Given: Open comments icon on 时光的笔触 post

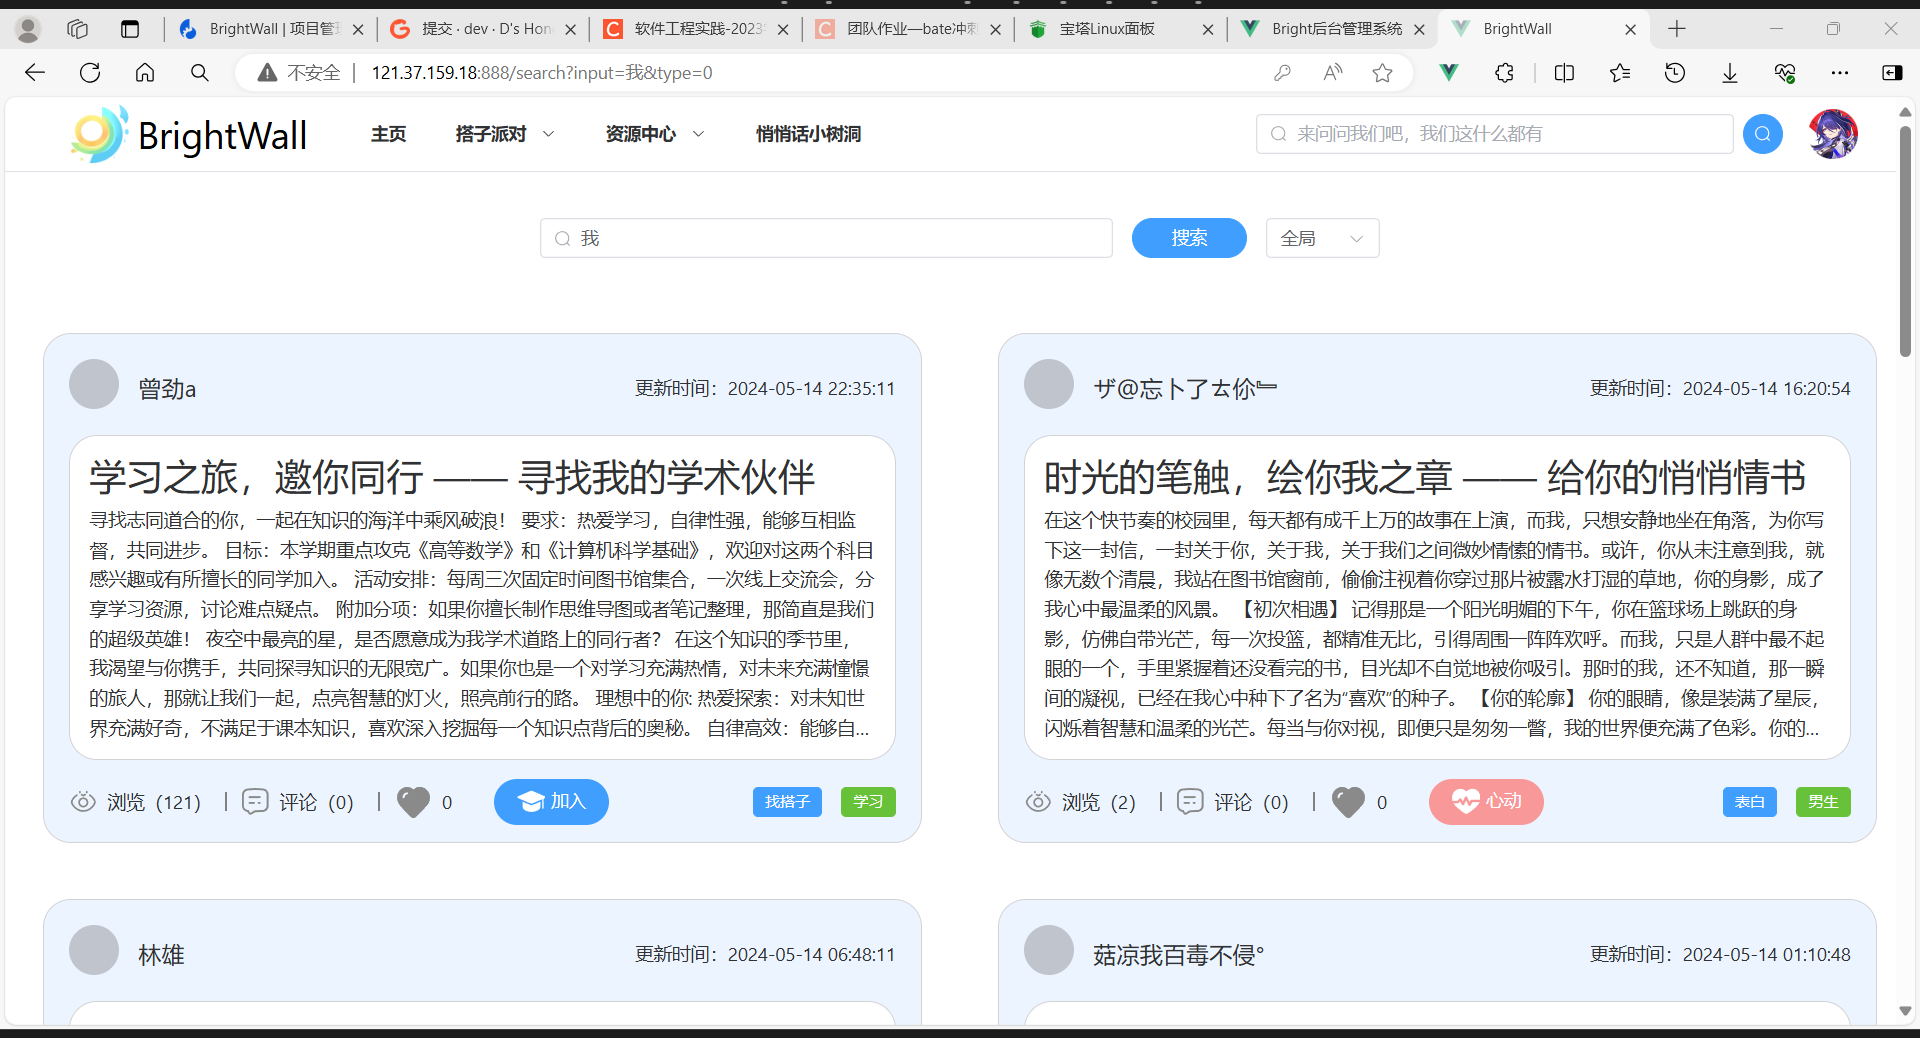Looking at the screenshot, I should [1191, 802].
